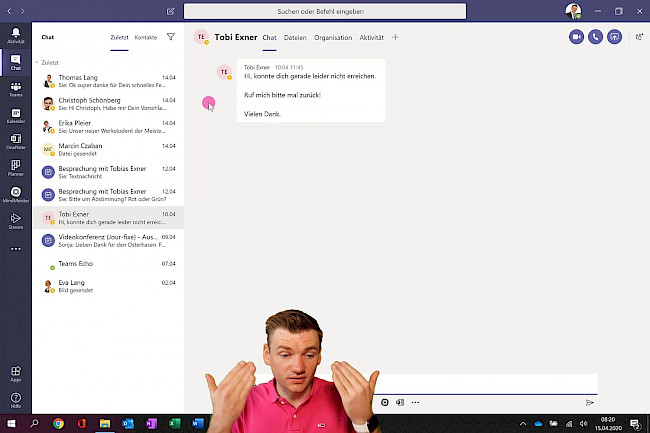Select the Chat icon in sidebar
The width and height of the screenshot is (650, 433).
pos(16,62)
